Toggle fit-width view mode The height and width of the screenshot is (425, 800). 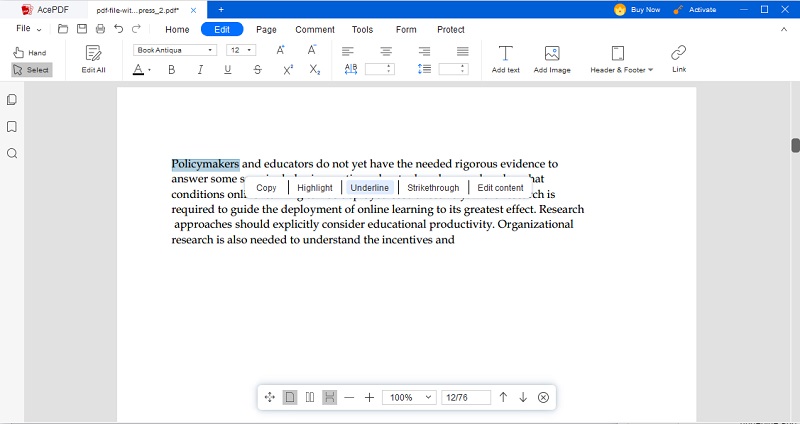pos(330,397)
